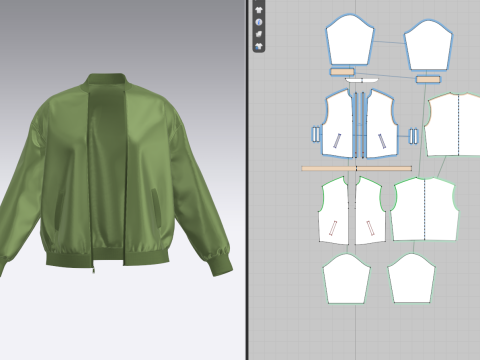The width and height of the screenshot is (480, 360).
Task: Select the bottom-left green-outlined sleeve pattern
Action: pyautogui.click(x=347, y=279)
